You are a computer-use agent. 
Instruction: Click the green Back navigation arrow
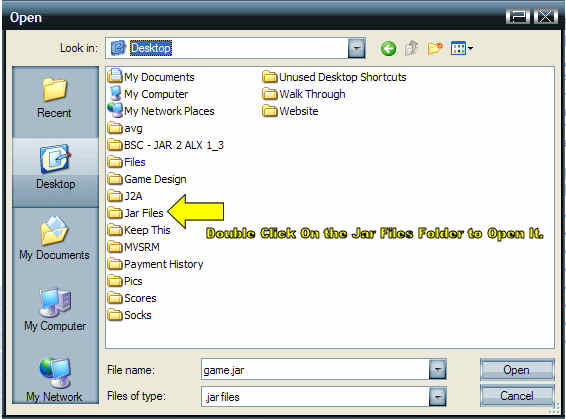pyautogui.click(x=388, y=48)
